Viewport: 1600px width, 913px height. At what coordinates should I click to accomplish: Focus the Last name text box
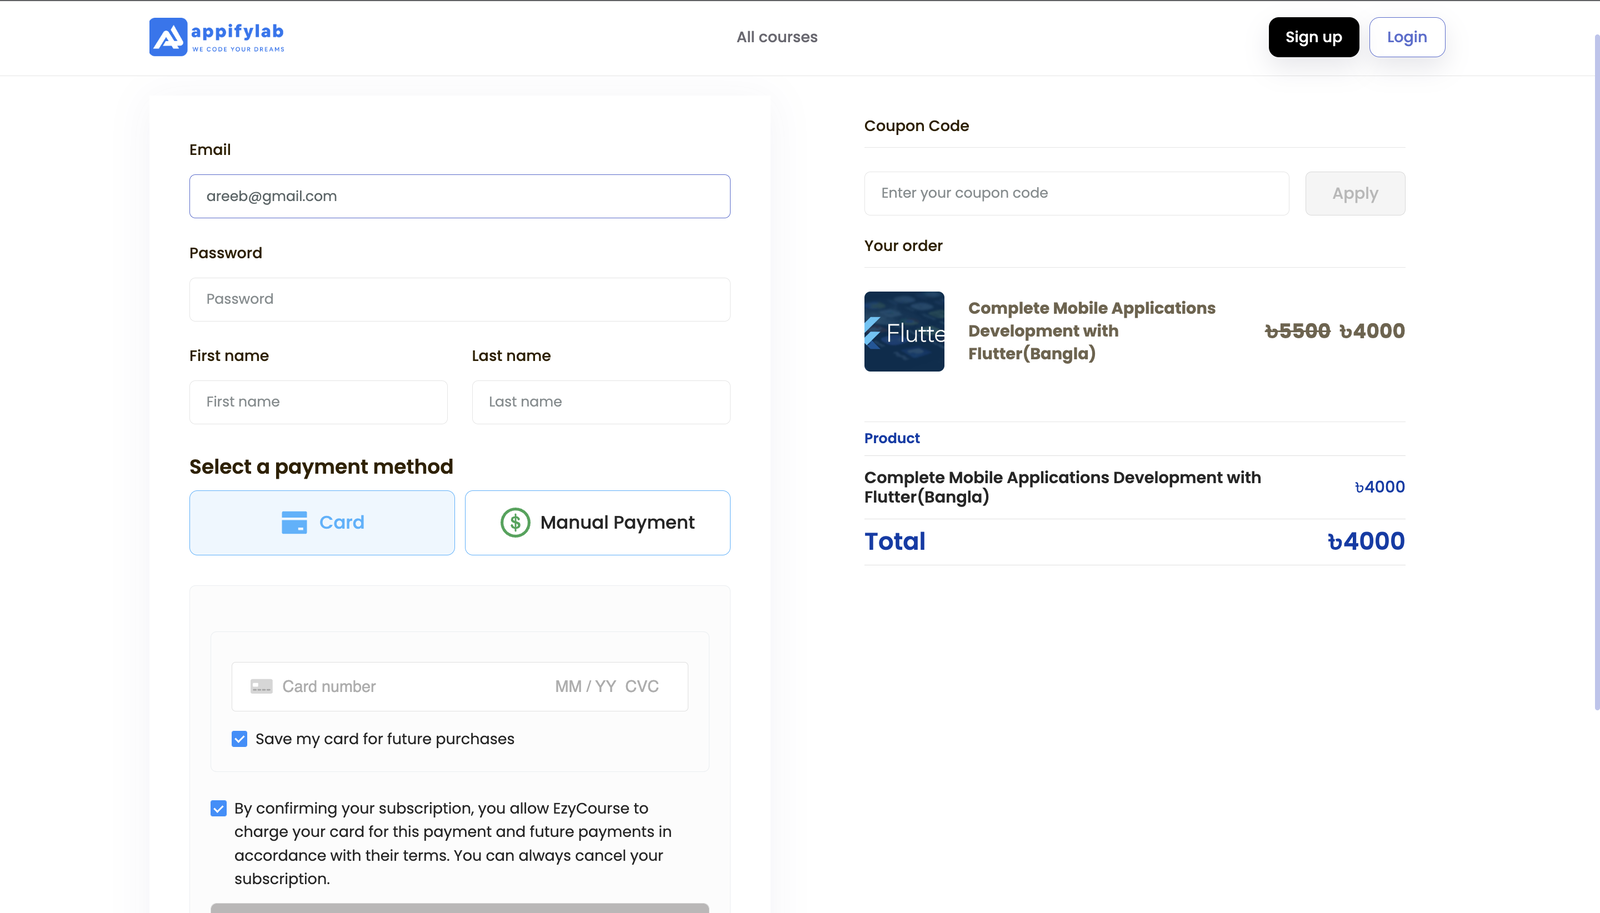(x=601, y=402)
